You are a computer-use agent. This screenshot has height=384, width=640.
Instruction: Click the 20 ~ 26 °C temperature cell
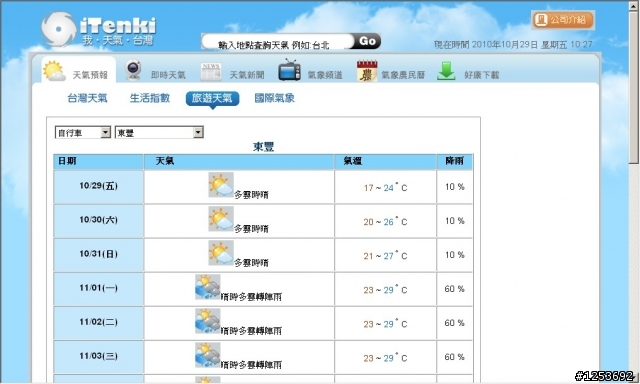[385, 221]
